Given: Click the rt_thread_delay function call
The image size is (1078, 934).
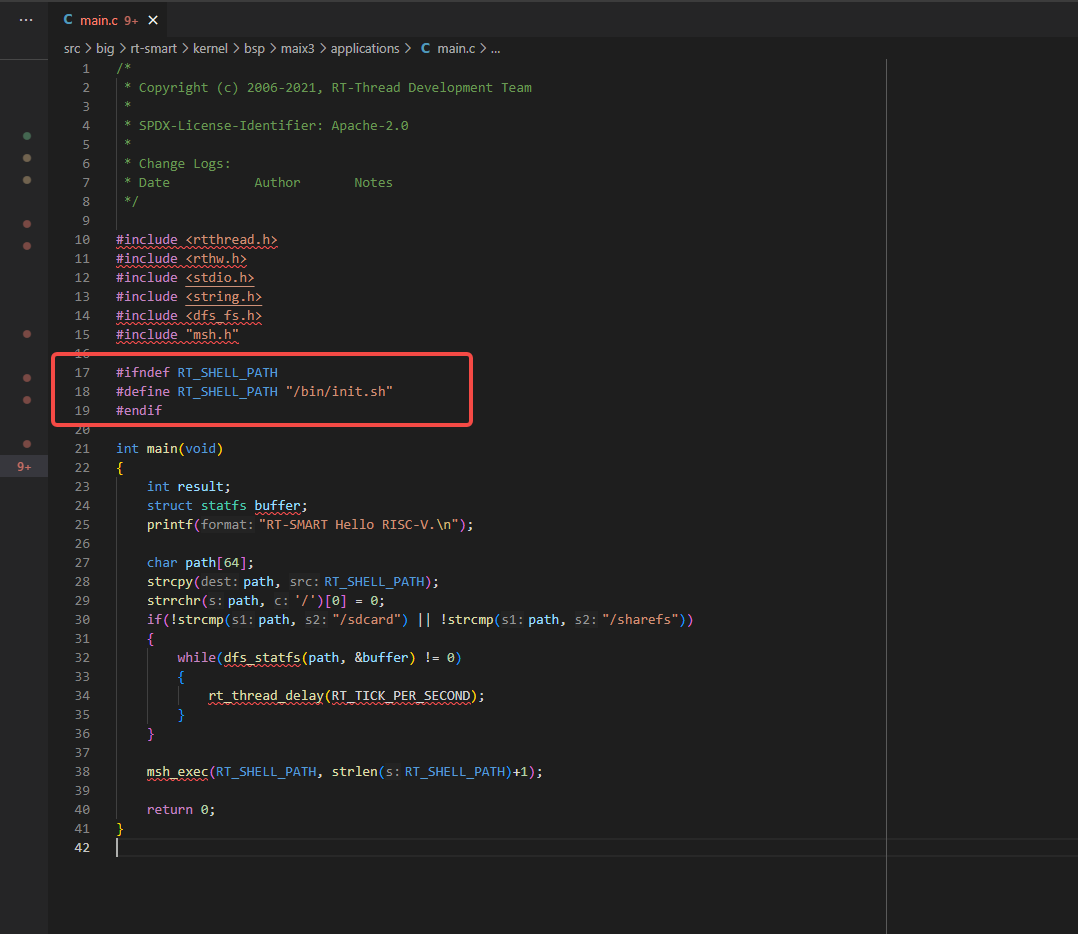Looking at the screenshot, I should (x=266, y=696).
